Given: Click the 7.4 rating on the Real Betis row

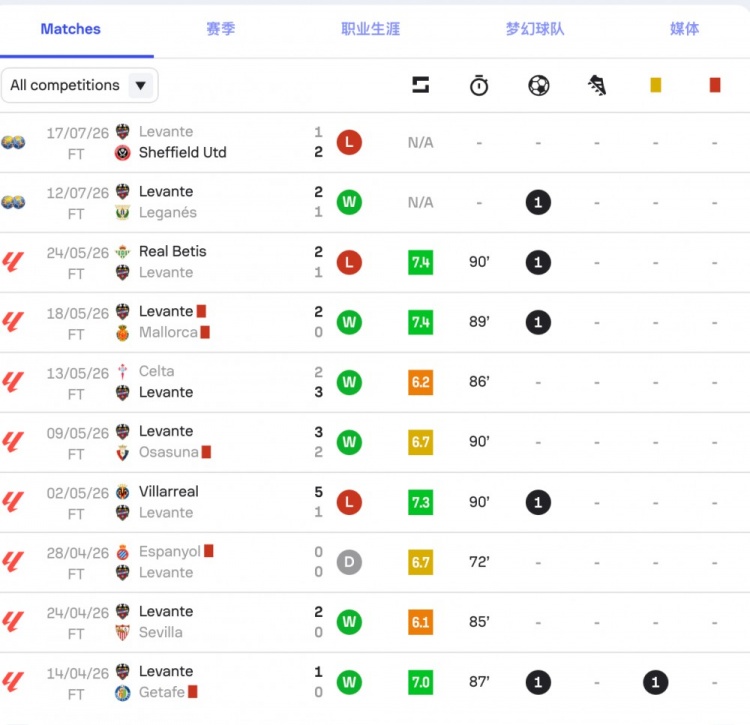Looking at the screenshot, I should point(420,262).
